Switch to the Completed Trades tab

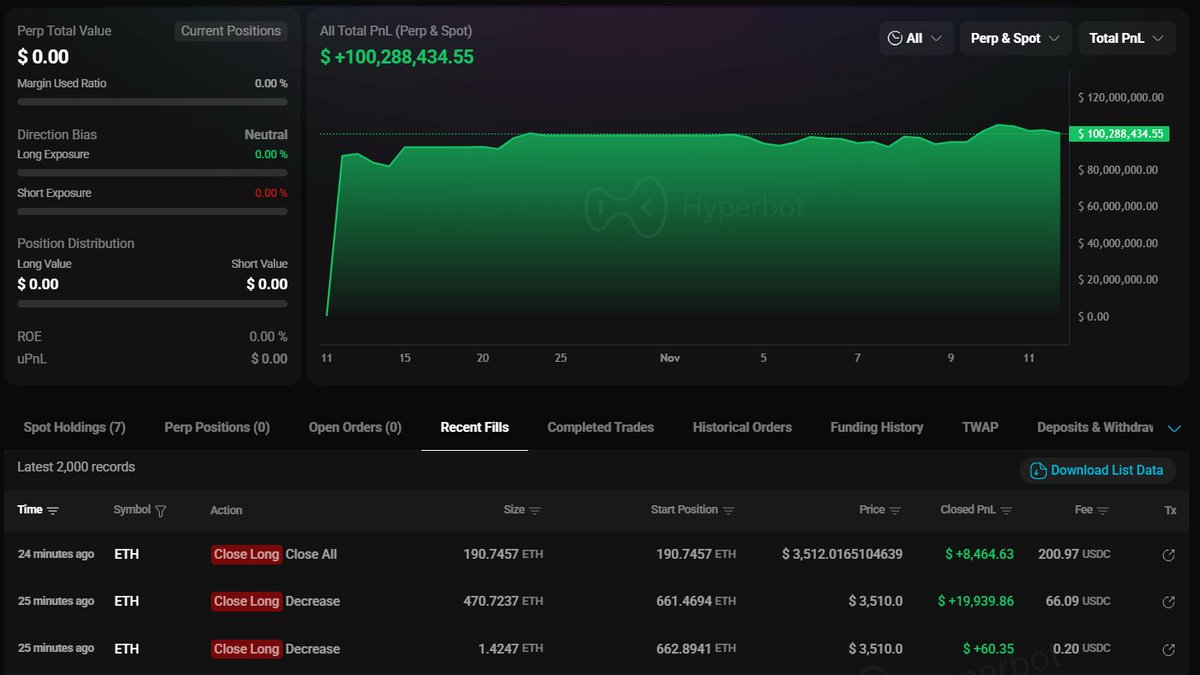[x=600, y=427]
